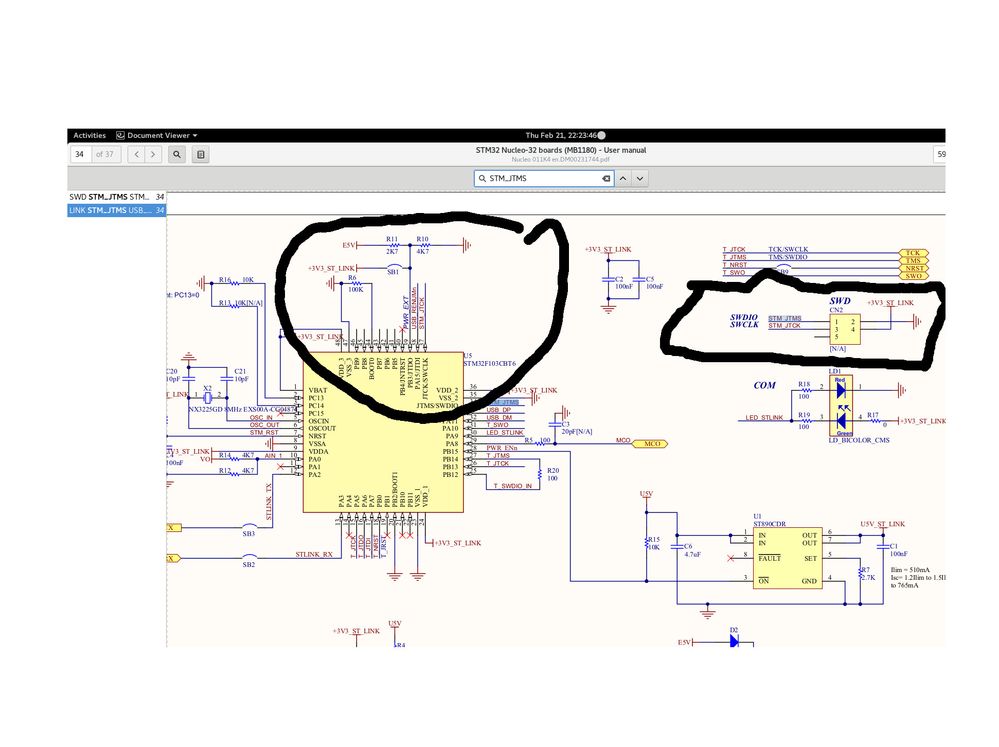Open the Activities overview
Image resolution: width=999 pixels, height=747 pixels.
(89, 135)
